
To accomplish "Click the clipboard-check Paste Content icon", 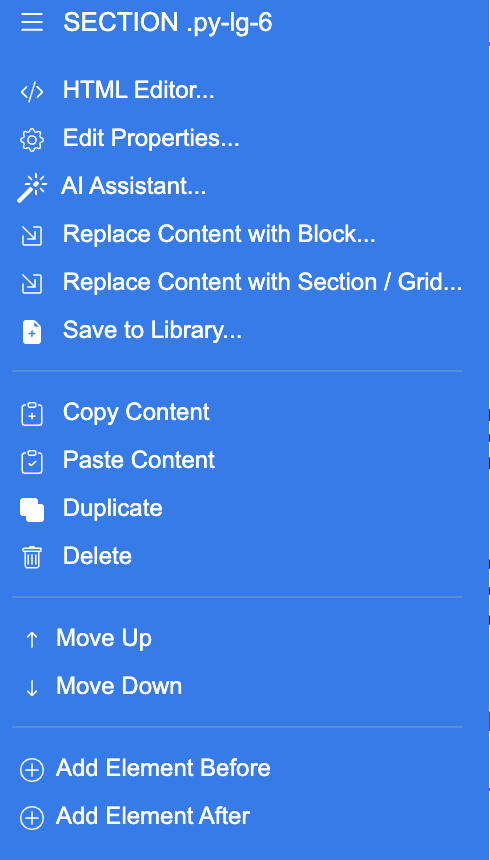I will pos(32,462).
